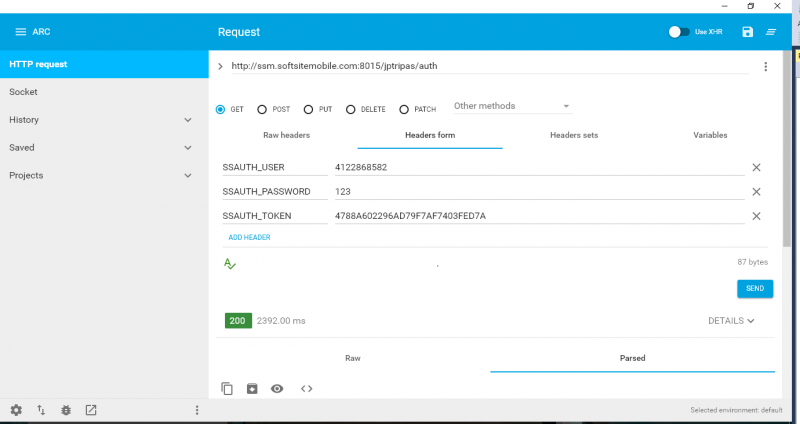Select the PUT method radio button
Viewport: 800px width, 424px height.
[x=308, y=109]
